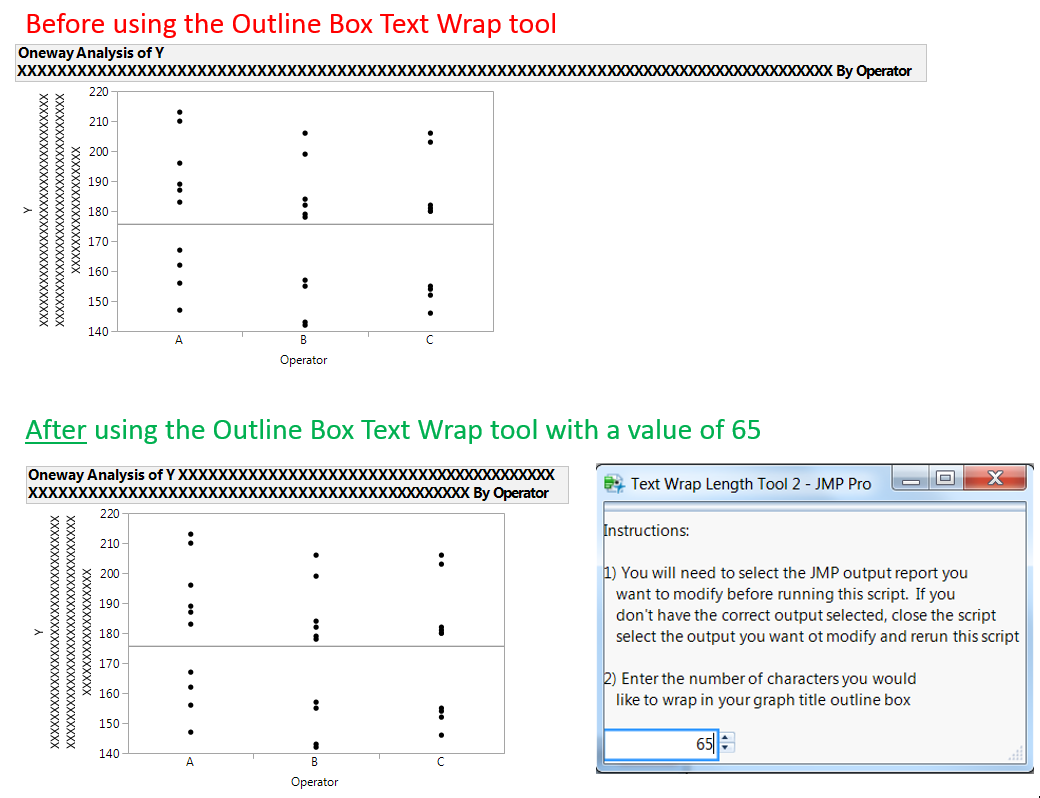Select the Y axis label on the top plot
This screenshot has width=1040, height=798.
point(27,211)
